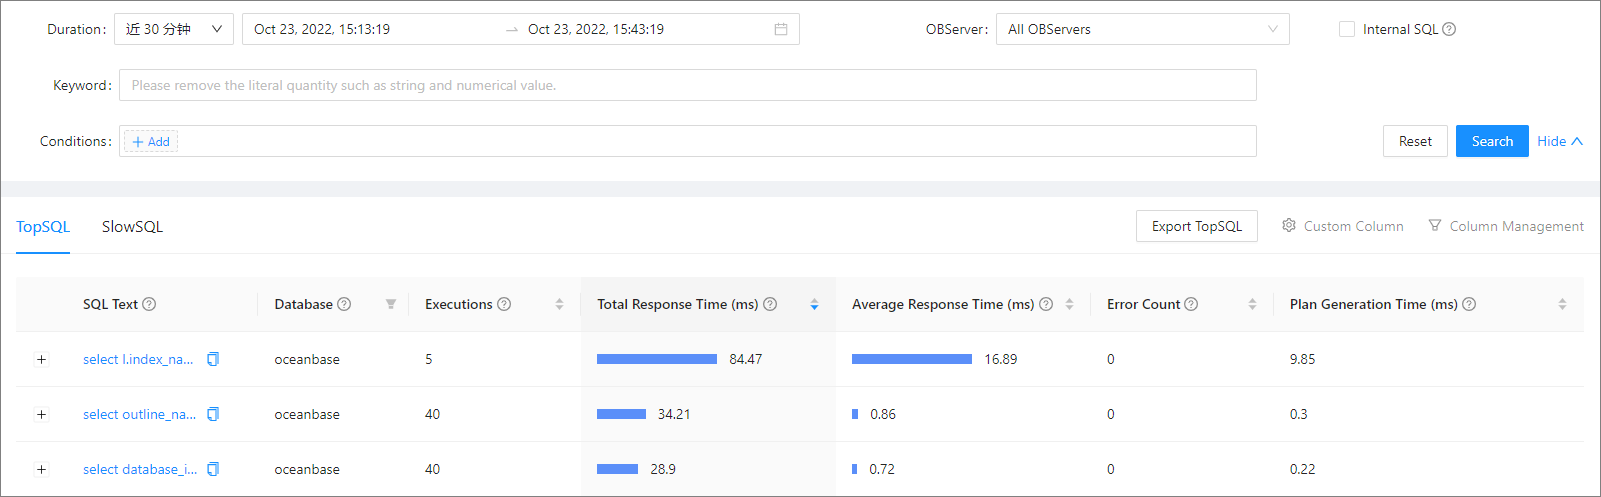Enable the Internal SQL checkbox
The image size is (1601, 497).
coord(1347,30)
